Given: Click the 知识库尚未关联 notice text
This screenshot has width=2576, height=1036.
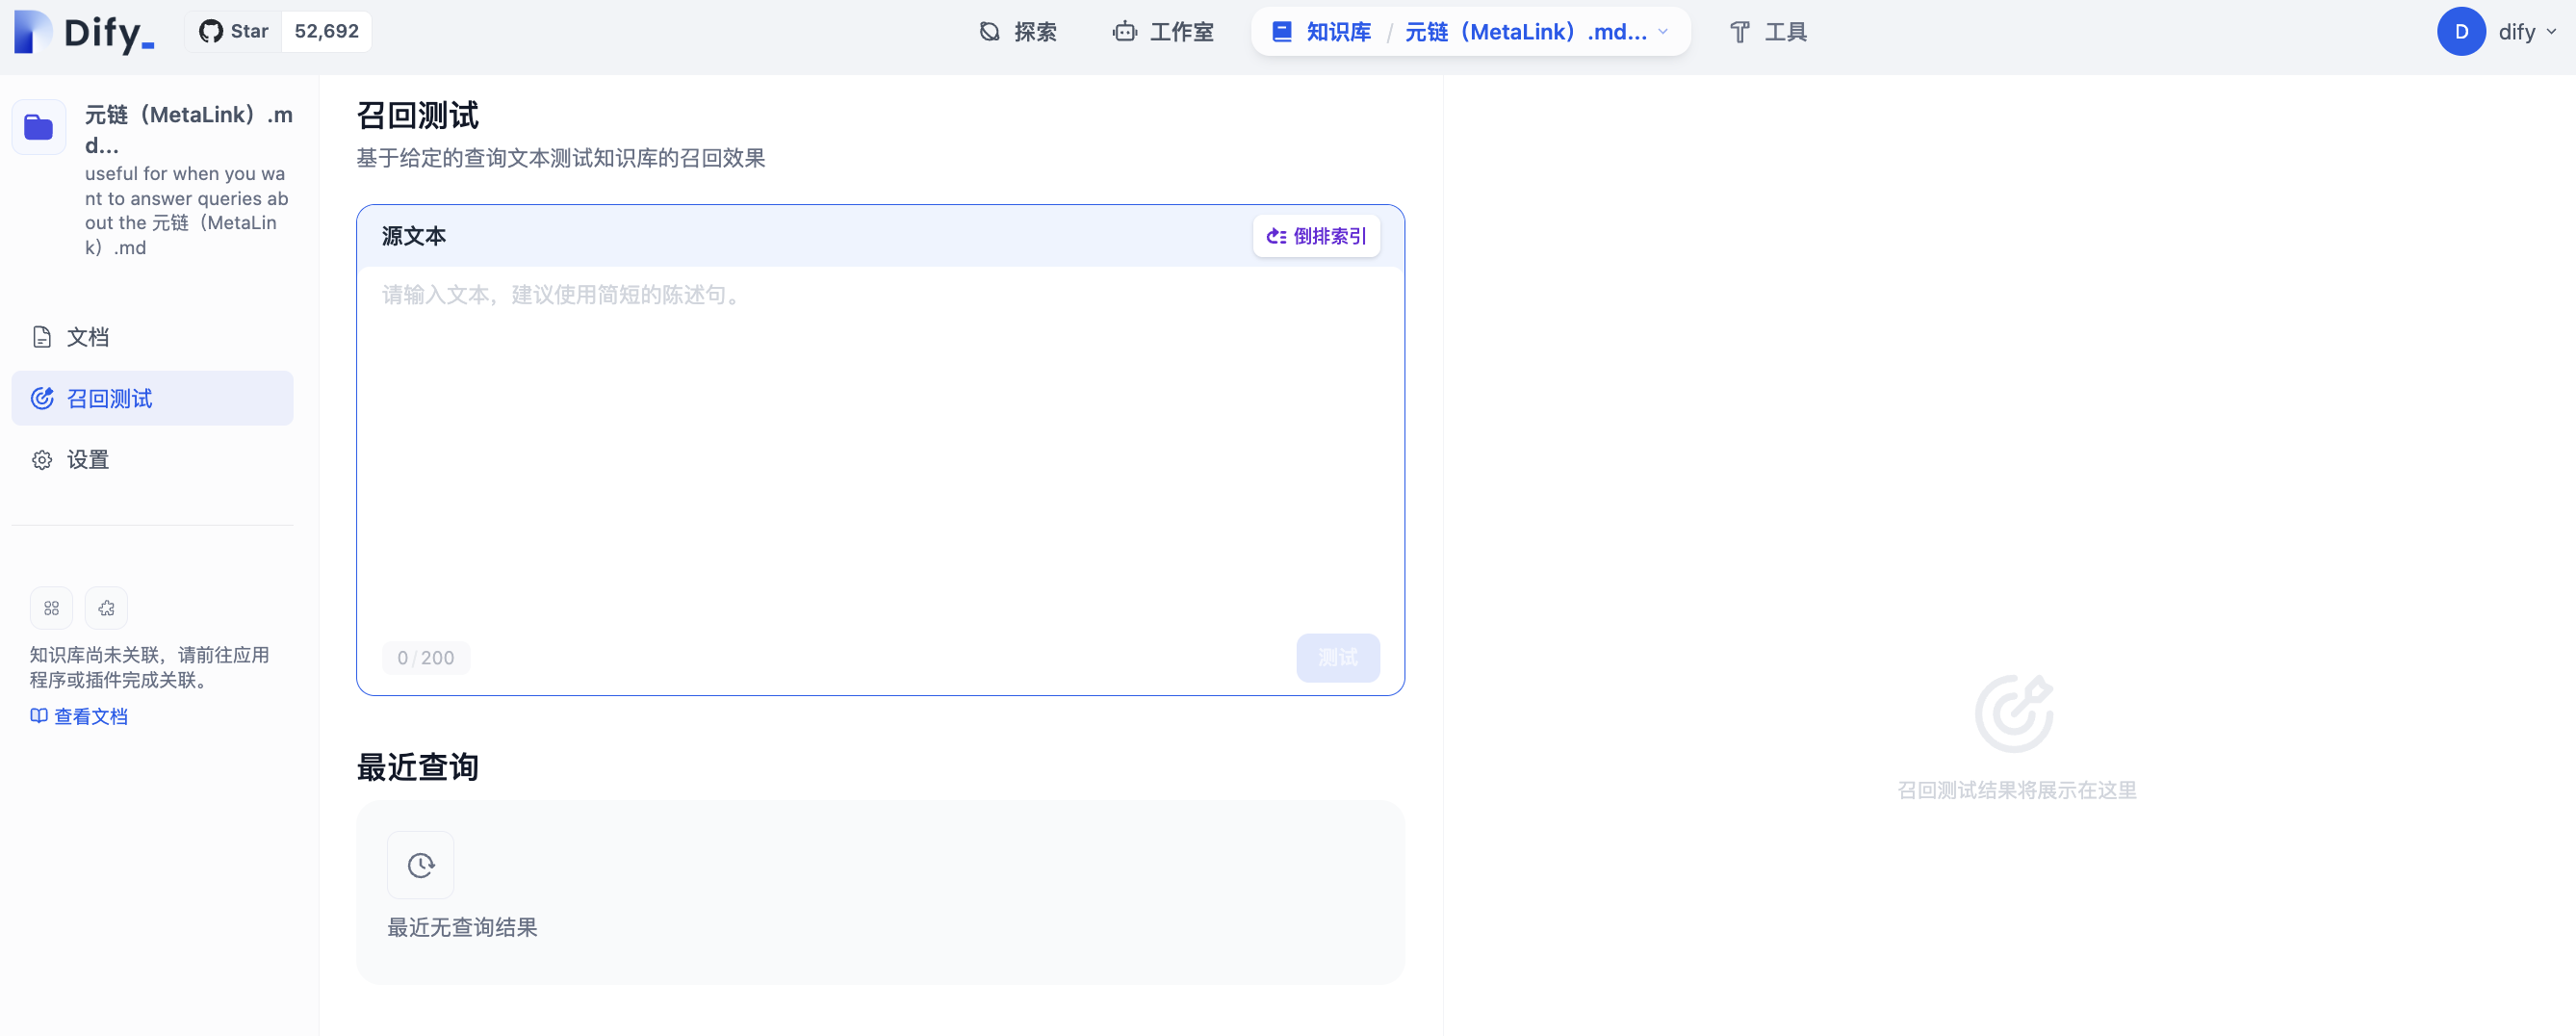Looking at the screenshot, I should [x=150, y=667].
